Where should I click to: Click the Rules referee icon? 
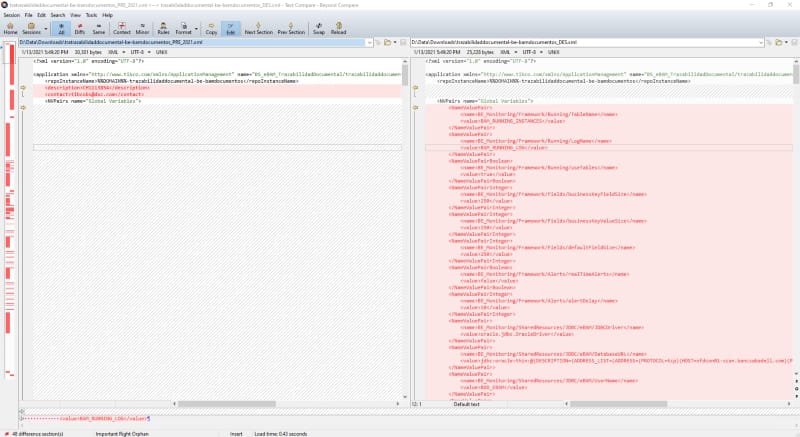pos(163,28)
